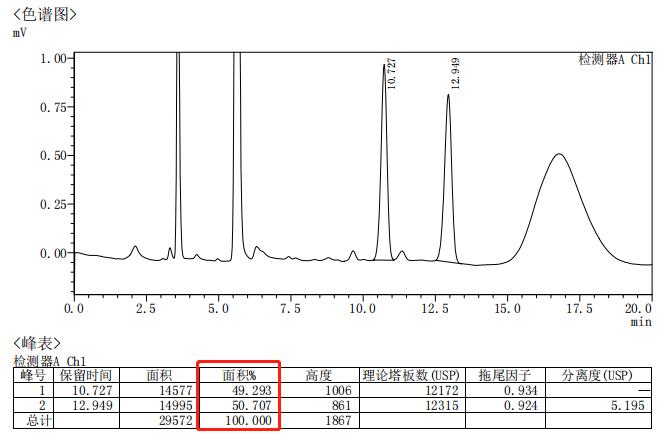Click the 分离度(USP) column header

pyautogui.click(x=597, y=375)
